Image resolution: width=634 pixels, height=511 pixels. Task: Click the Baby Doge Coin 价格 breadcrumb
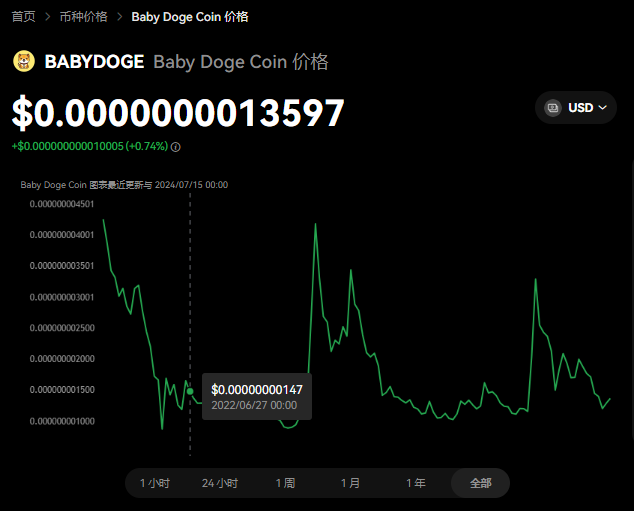click(190, 17)
